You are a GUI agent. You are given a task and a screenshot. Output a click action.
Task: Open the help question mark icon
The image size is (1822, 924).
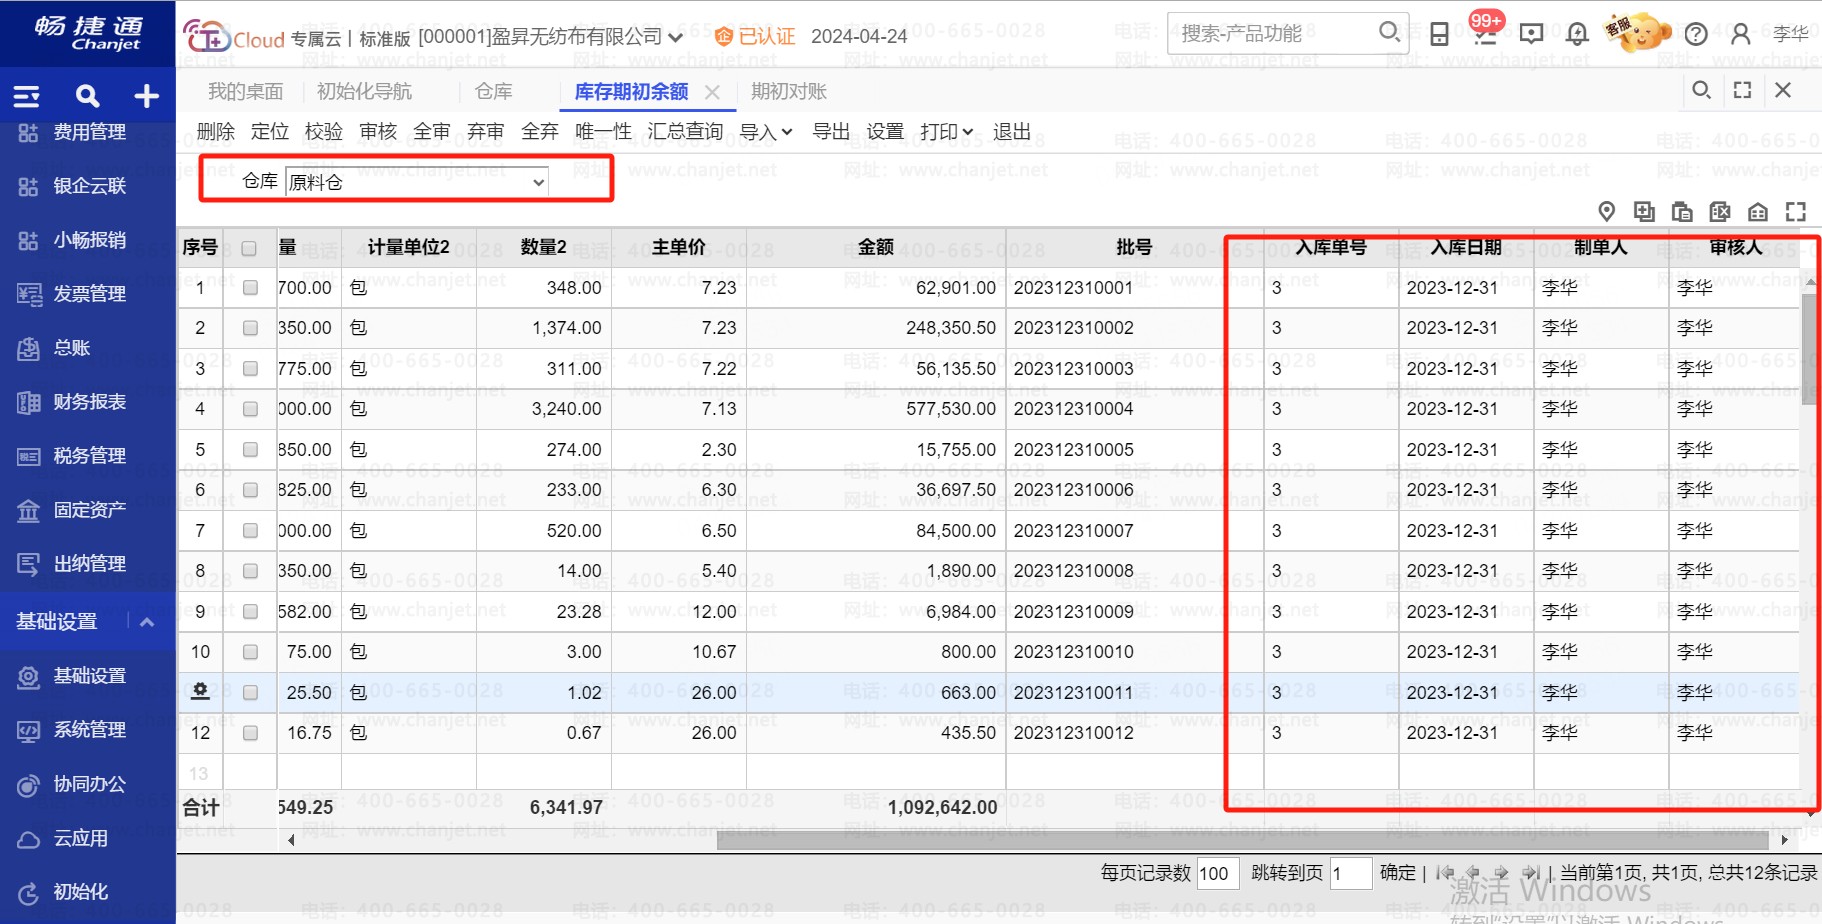1696,35
